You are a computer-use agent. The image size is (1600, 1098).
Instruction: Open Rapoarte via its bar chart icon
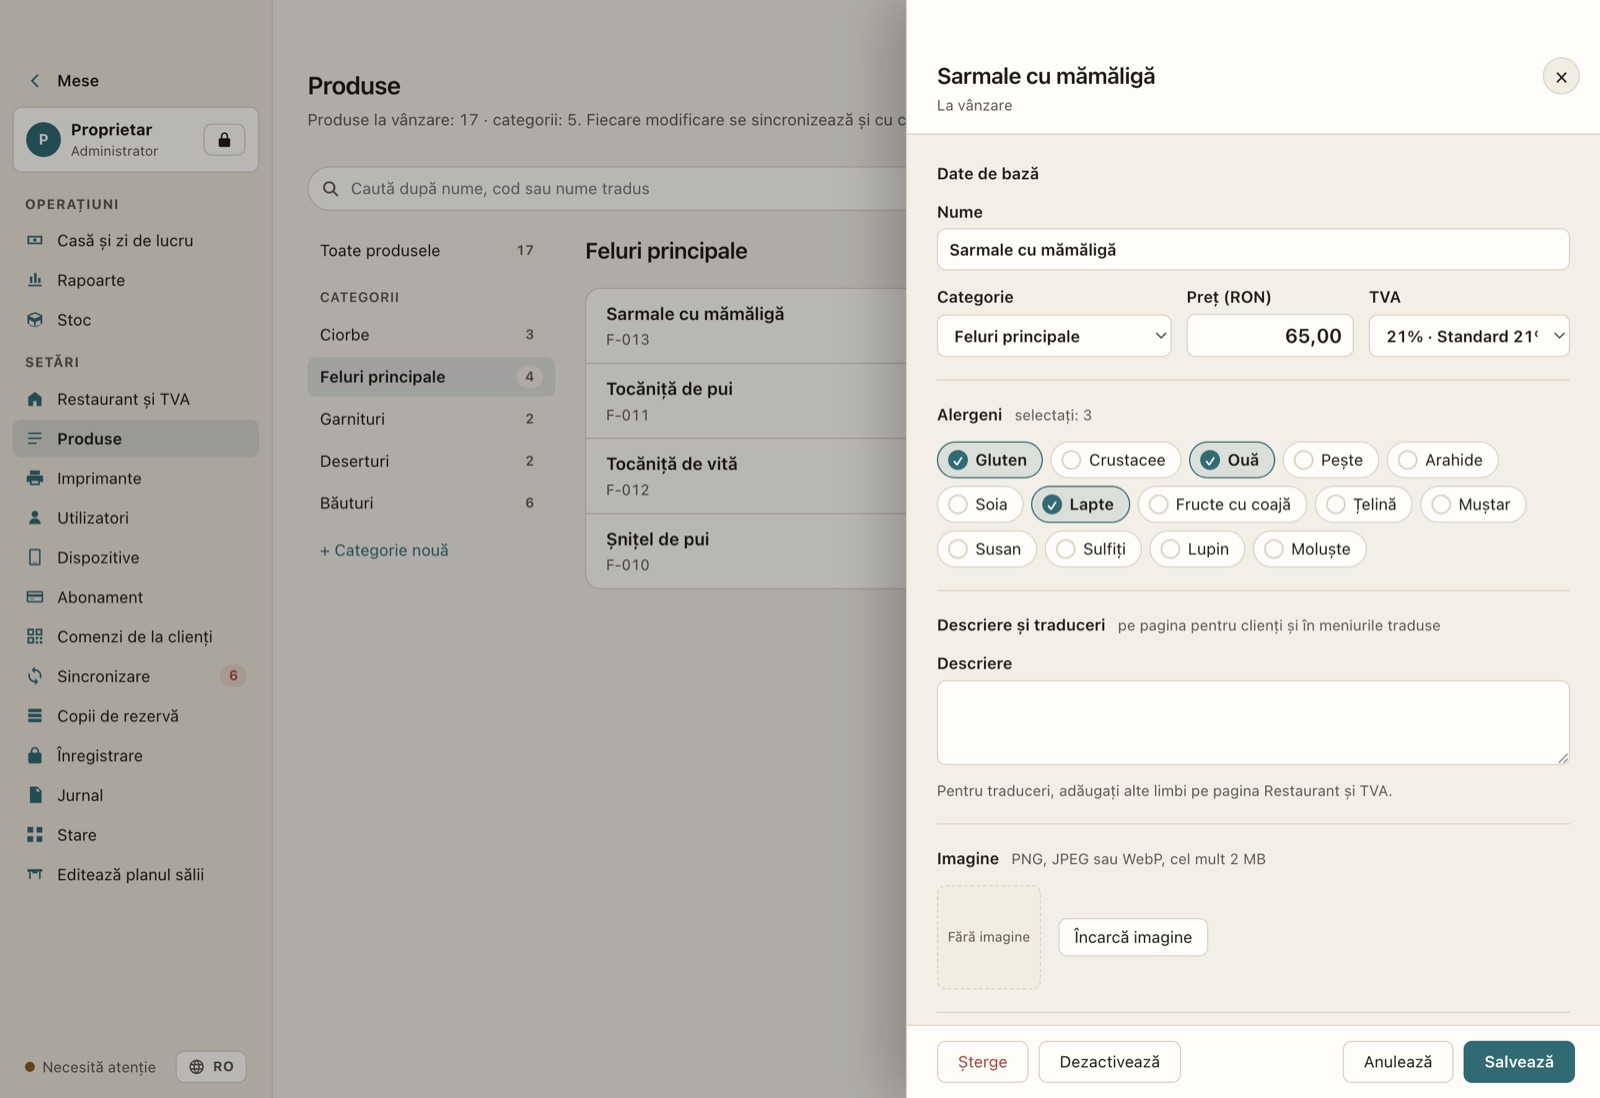tap(35, 280)
